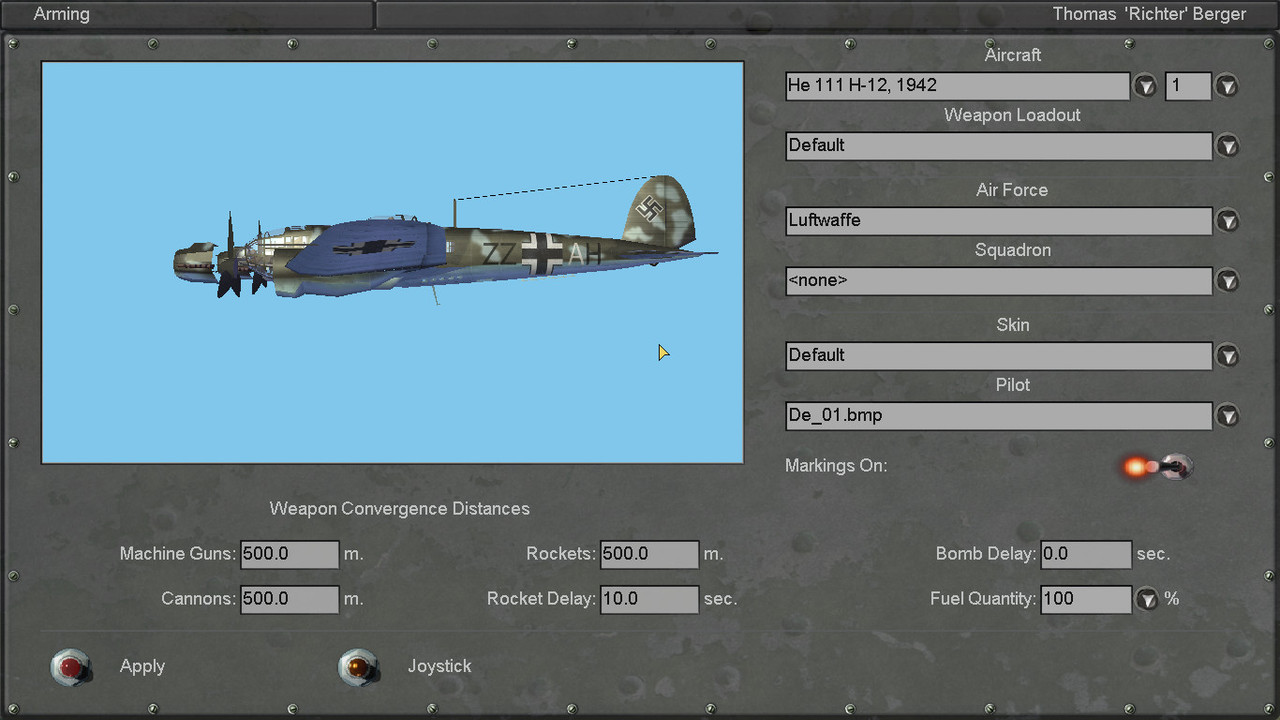
Task: Click the Joystick label
Action: 439,666
